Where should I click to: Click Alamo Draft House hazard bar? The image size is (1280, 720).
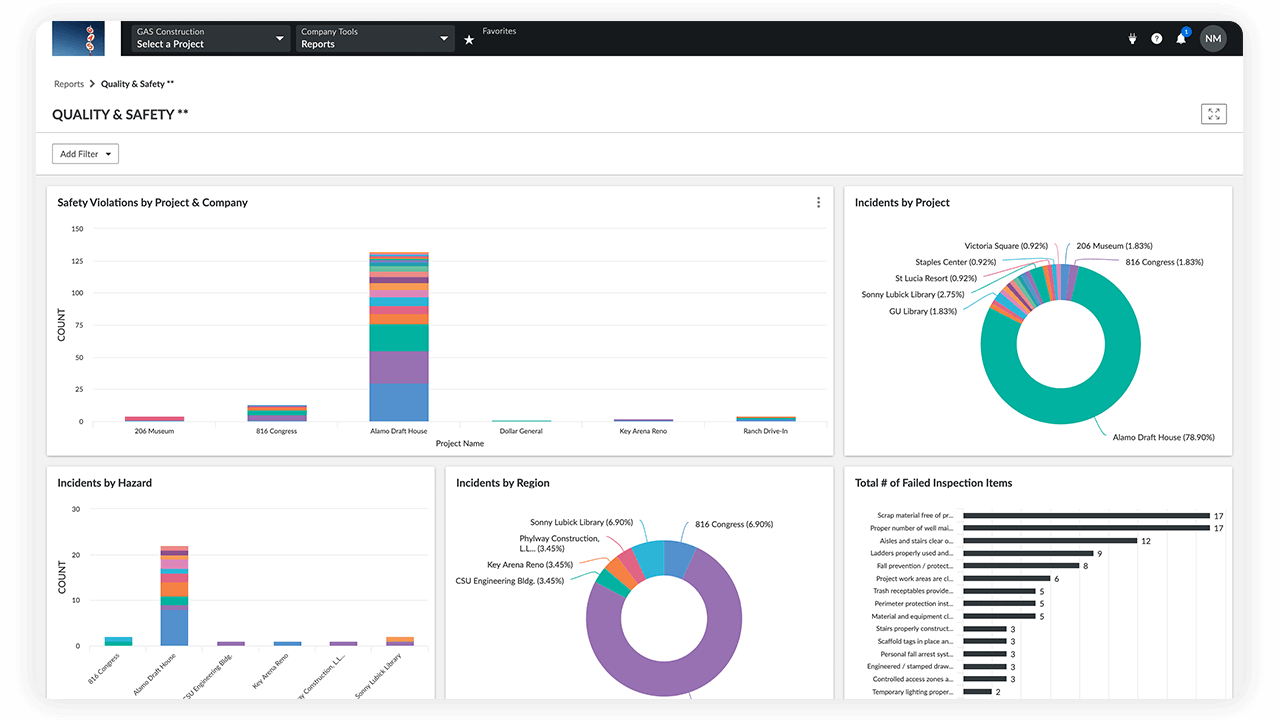click(174, 596)
